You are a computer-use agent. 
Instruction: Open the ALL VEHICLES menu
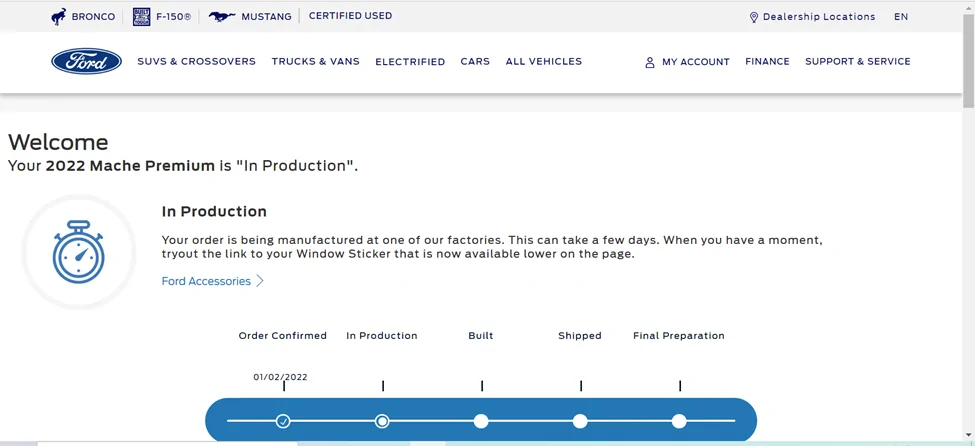(x=543, y=61)
